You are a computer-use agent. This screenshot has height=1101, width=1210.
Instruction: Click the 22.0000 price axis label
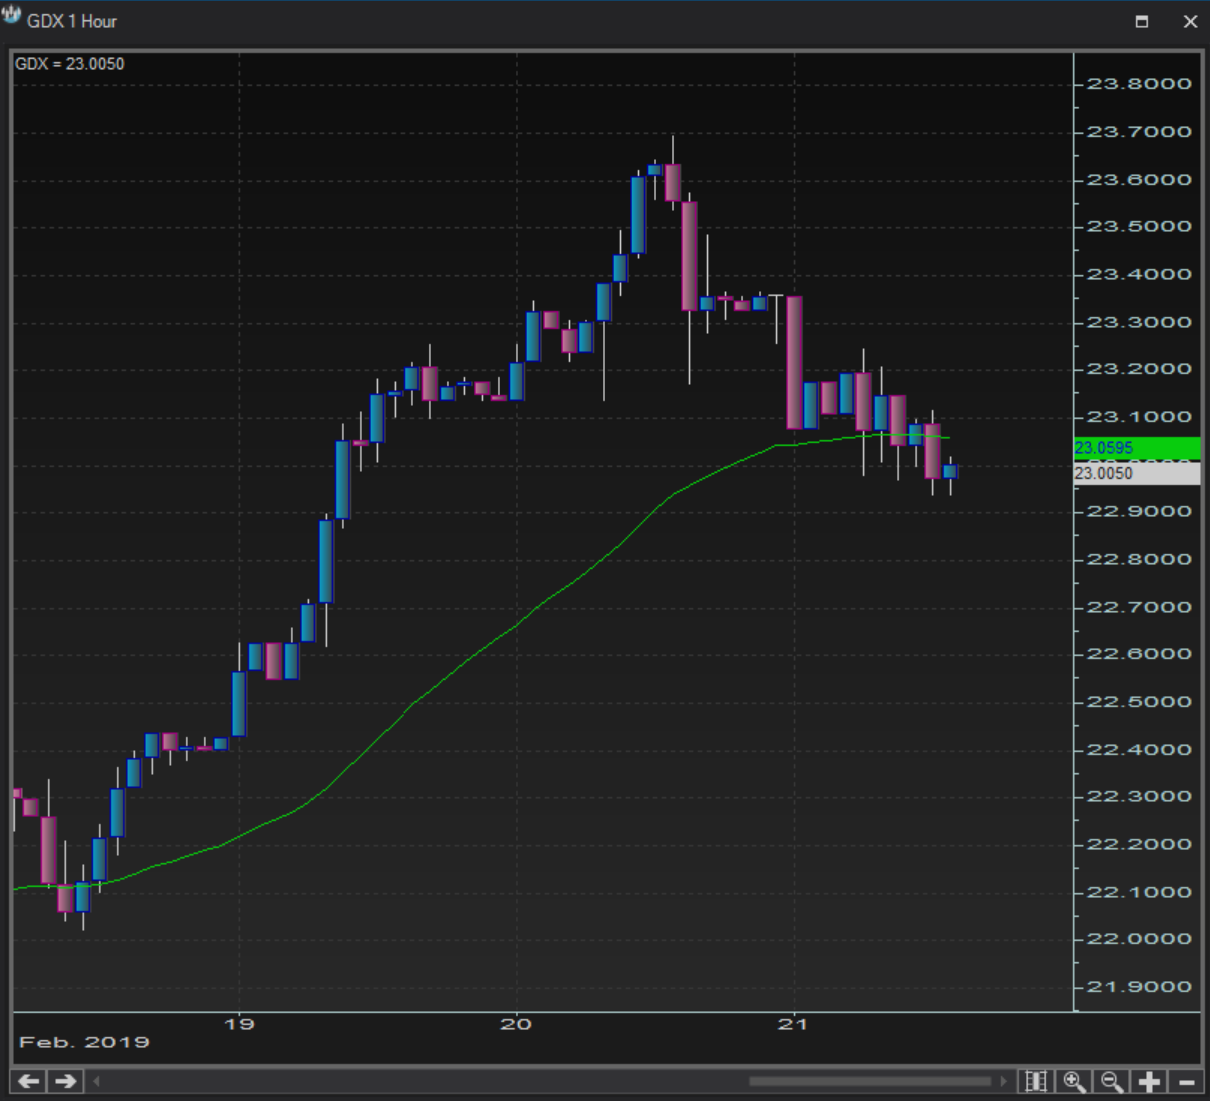(1139, 939)
